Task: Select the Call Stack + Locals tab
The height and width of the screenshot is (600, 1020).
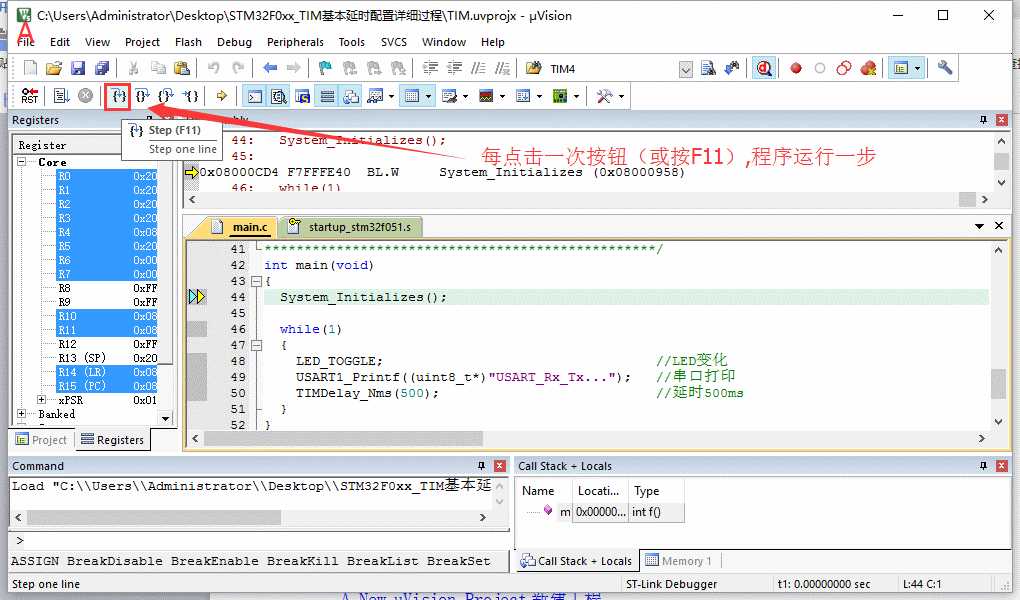Action: click(576, 561)
